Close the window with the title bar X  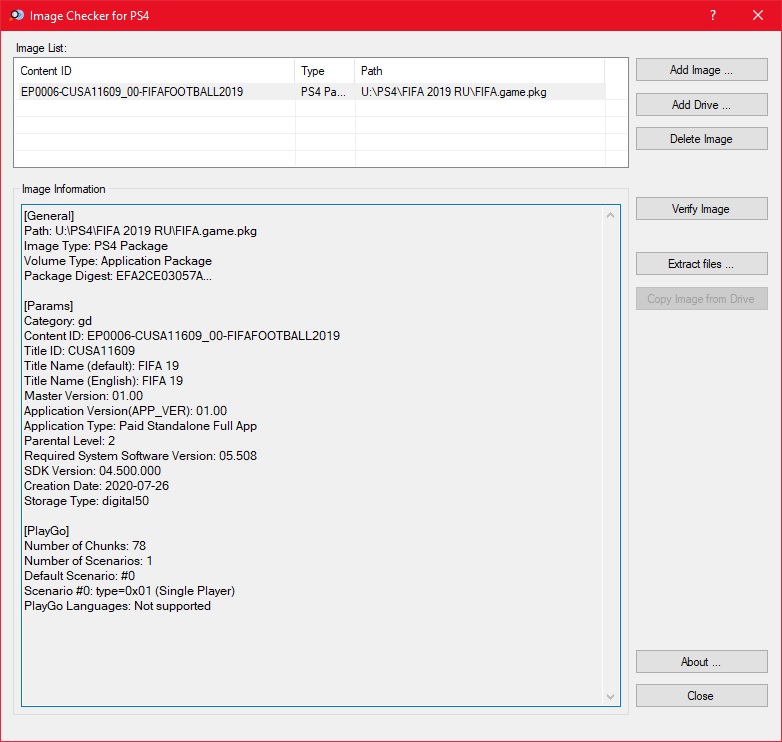pyautogui.click(x=758, y=15)
